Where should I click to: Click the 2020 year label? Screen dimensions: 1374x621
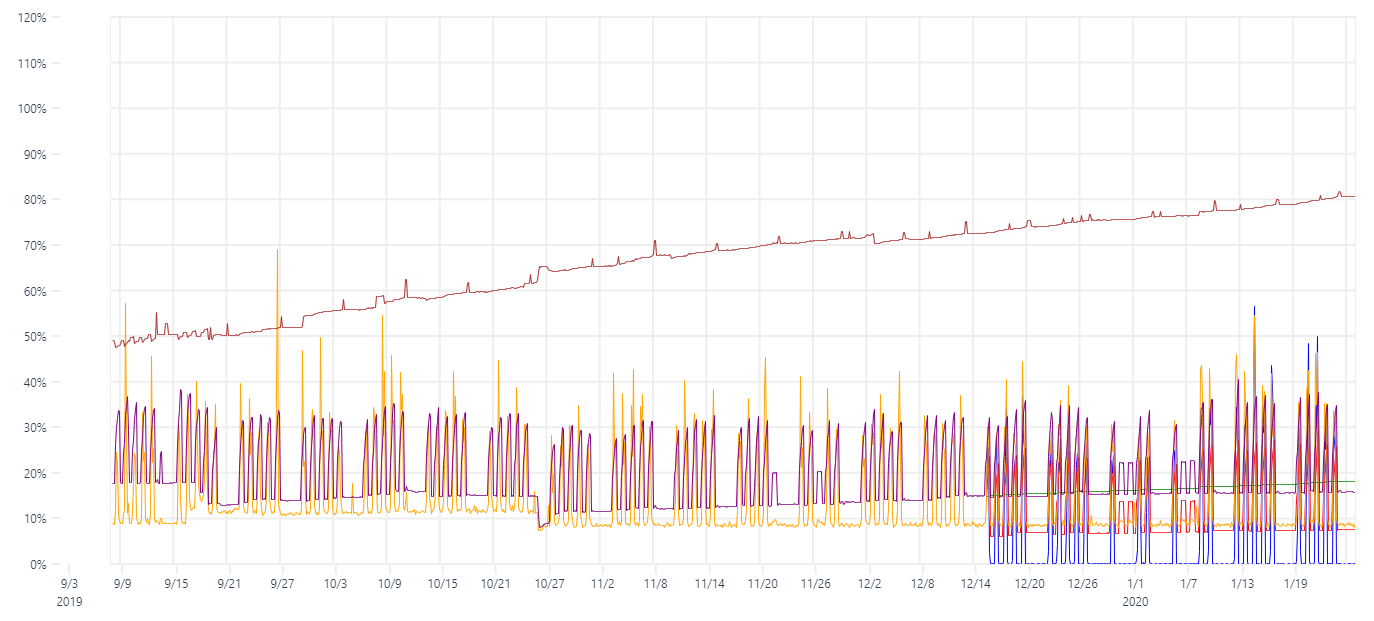(1135, 600)
